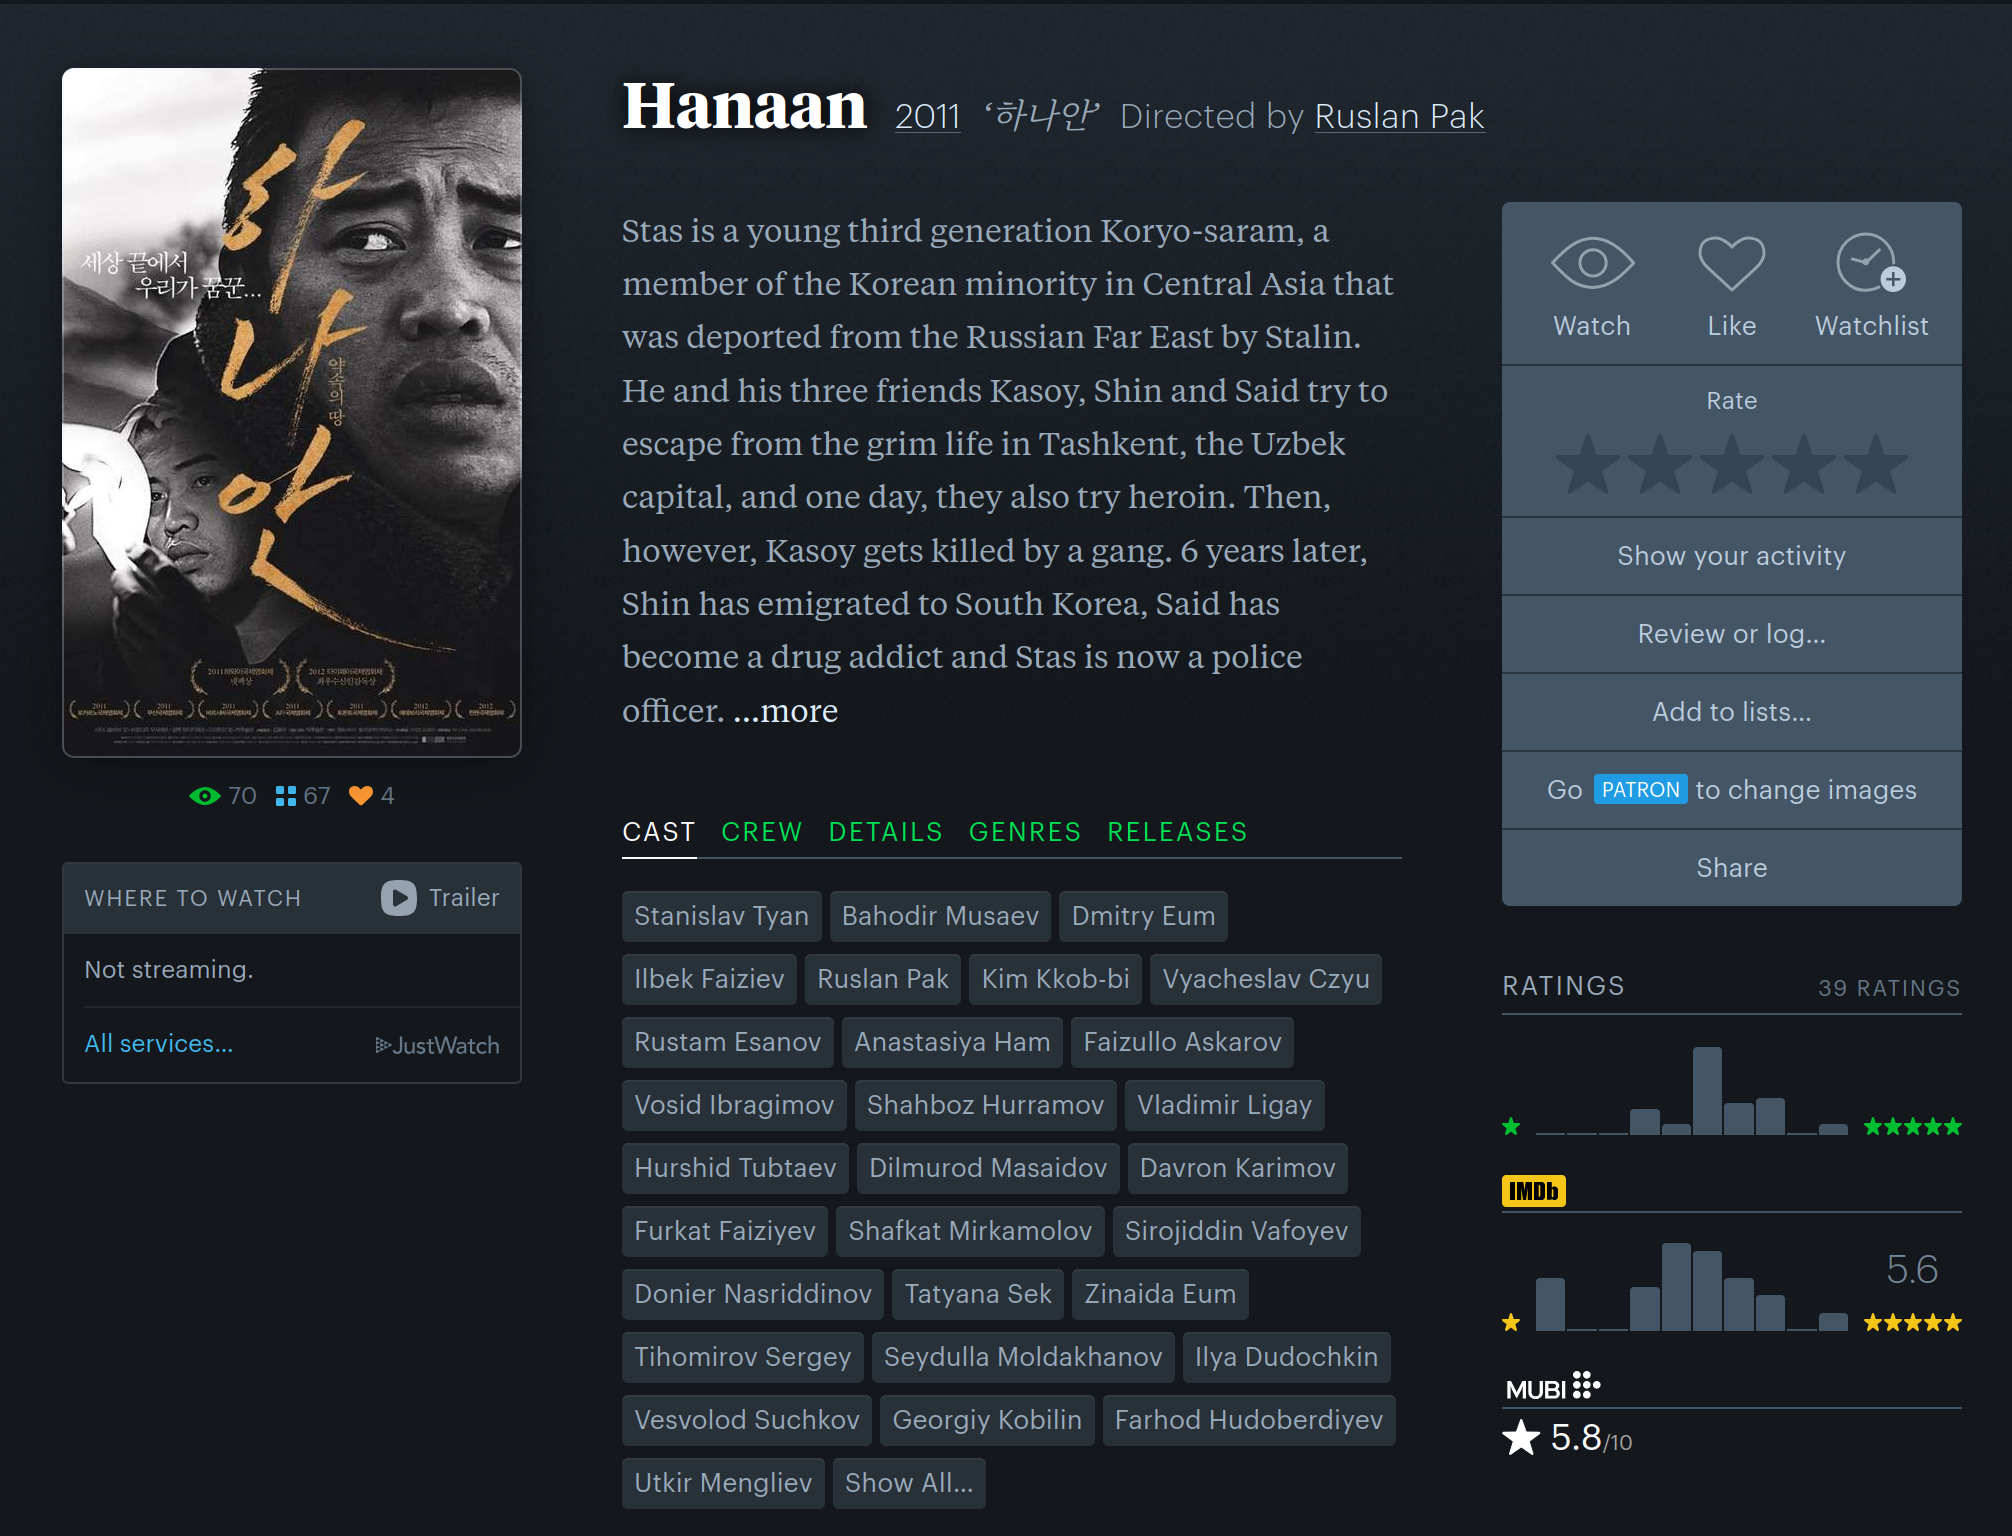Open the 2011 release year link

(927, 117)
